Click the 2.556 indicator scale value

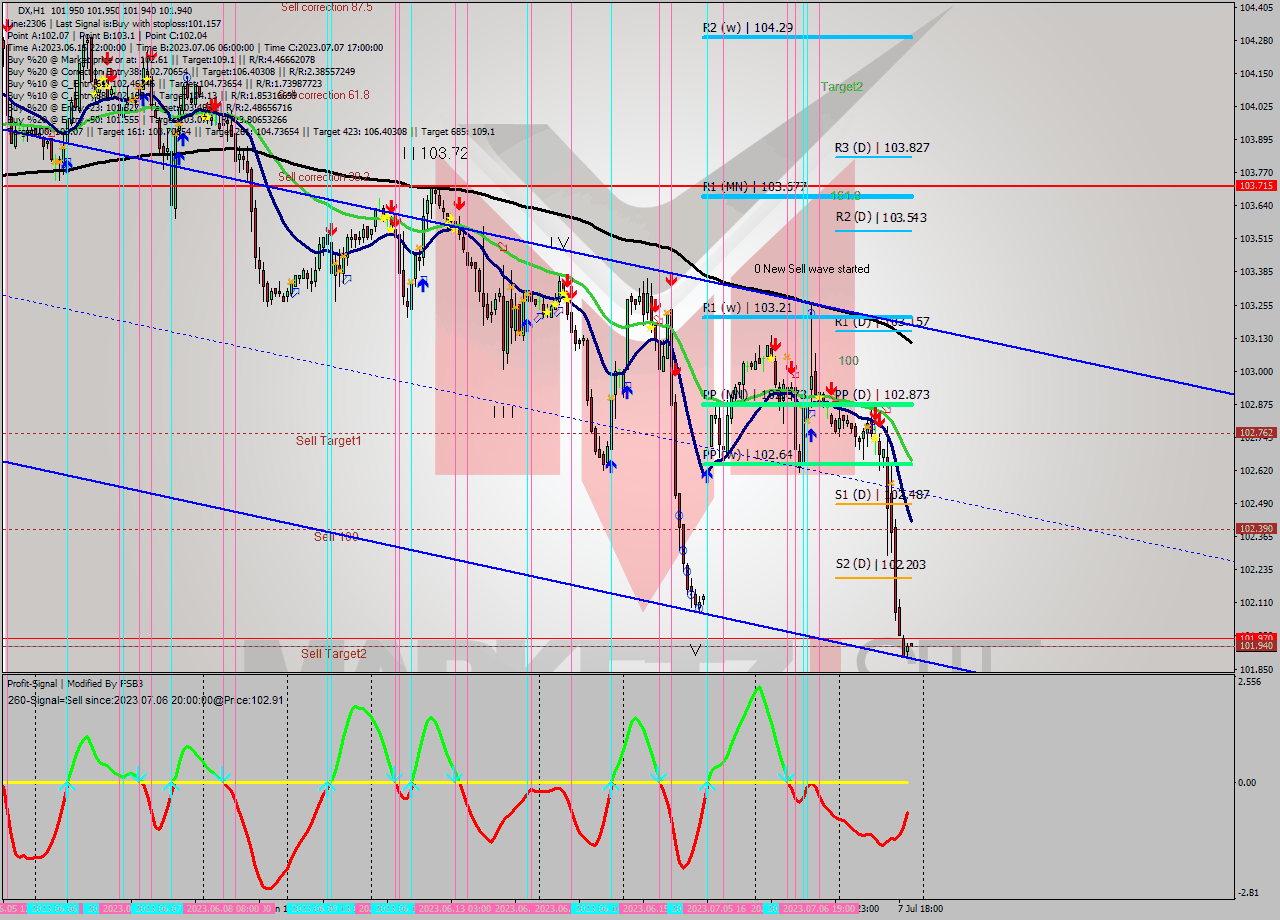1251,681
